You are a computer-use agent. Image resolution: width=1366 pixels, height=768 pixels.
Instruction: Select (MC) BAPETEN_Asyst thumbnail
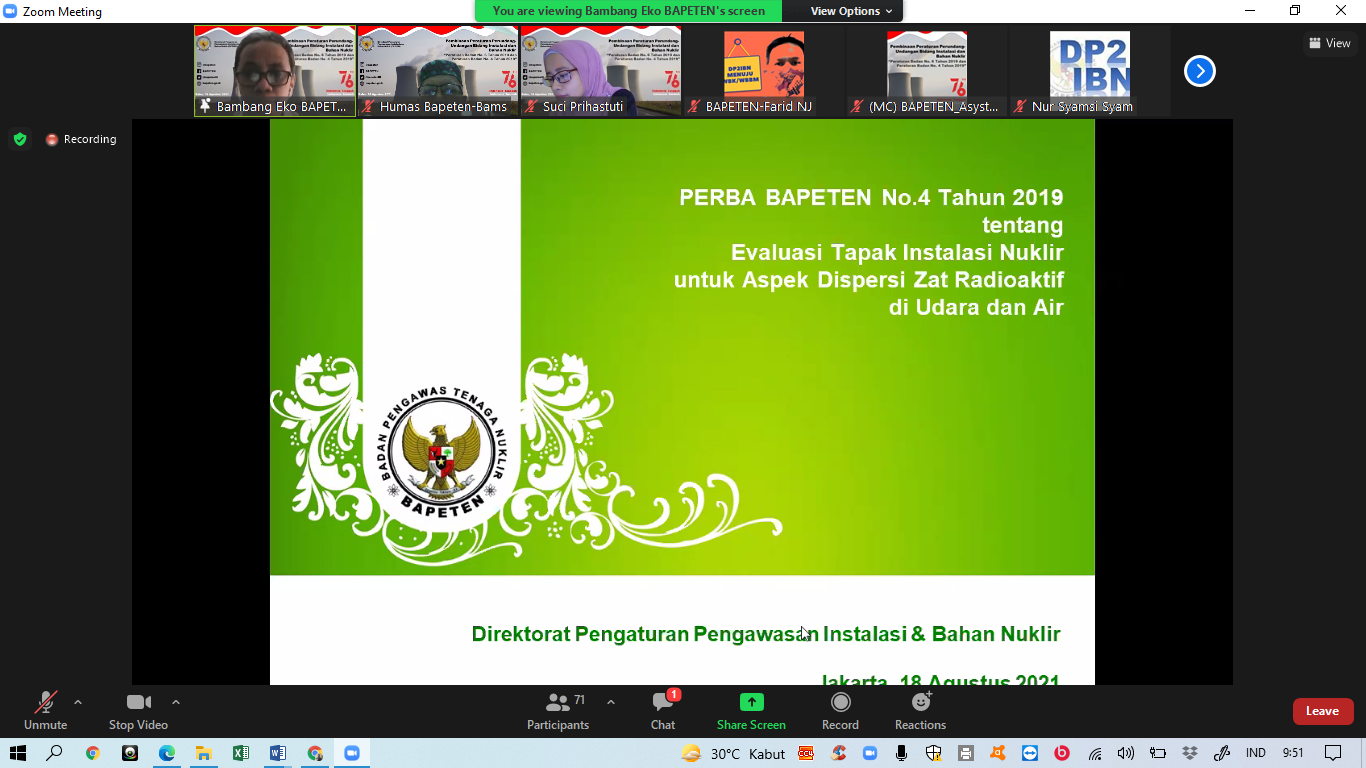coord(927,71)
